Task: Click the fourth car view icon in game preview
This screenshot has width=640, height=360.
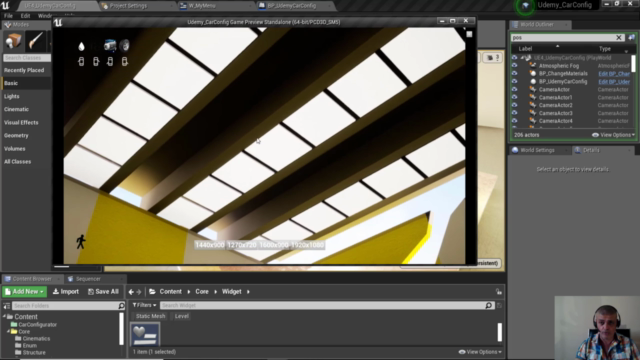Action: (x=124, y=62)
